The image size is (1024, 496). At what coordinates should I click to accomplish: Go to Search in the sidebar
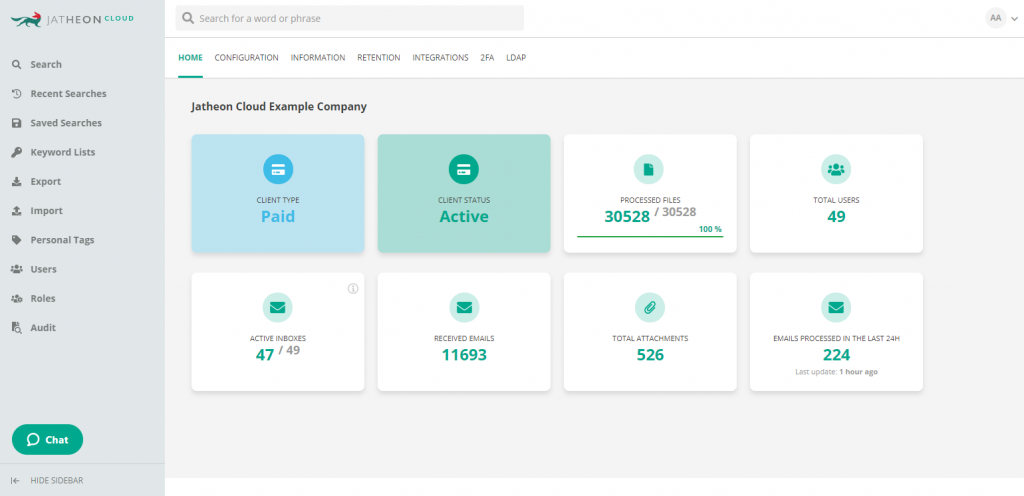tap(46, 65)
